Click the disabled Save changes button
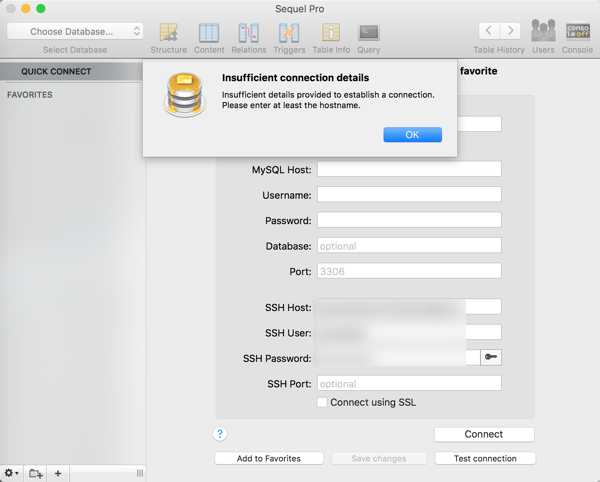The image size is (600, 482). 379,458
